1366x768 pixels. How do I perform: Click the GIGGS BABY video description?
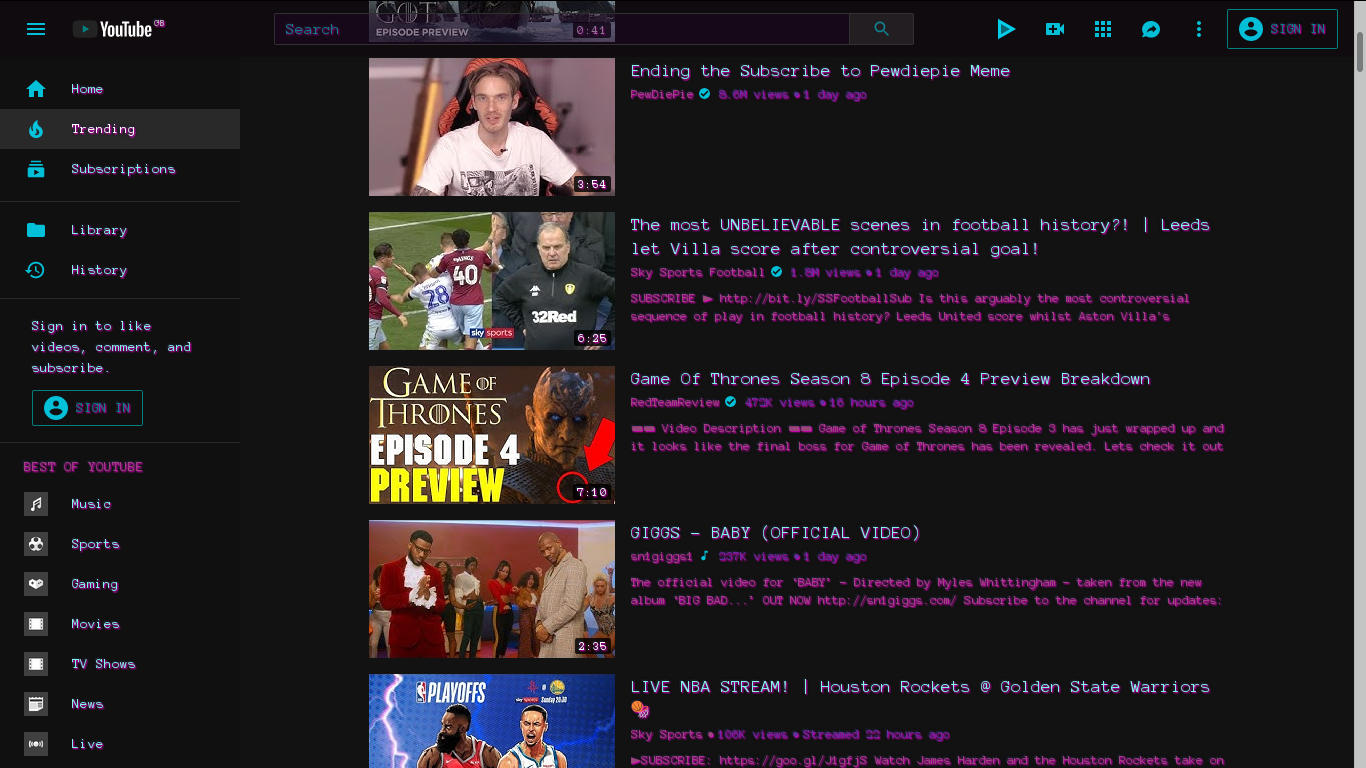(926, 592)
